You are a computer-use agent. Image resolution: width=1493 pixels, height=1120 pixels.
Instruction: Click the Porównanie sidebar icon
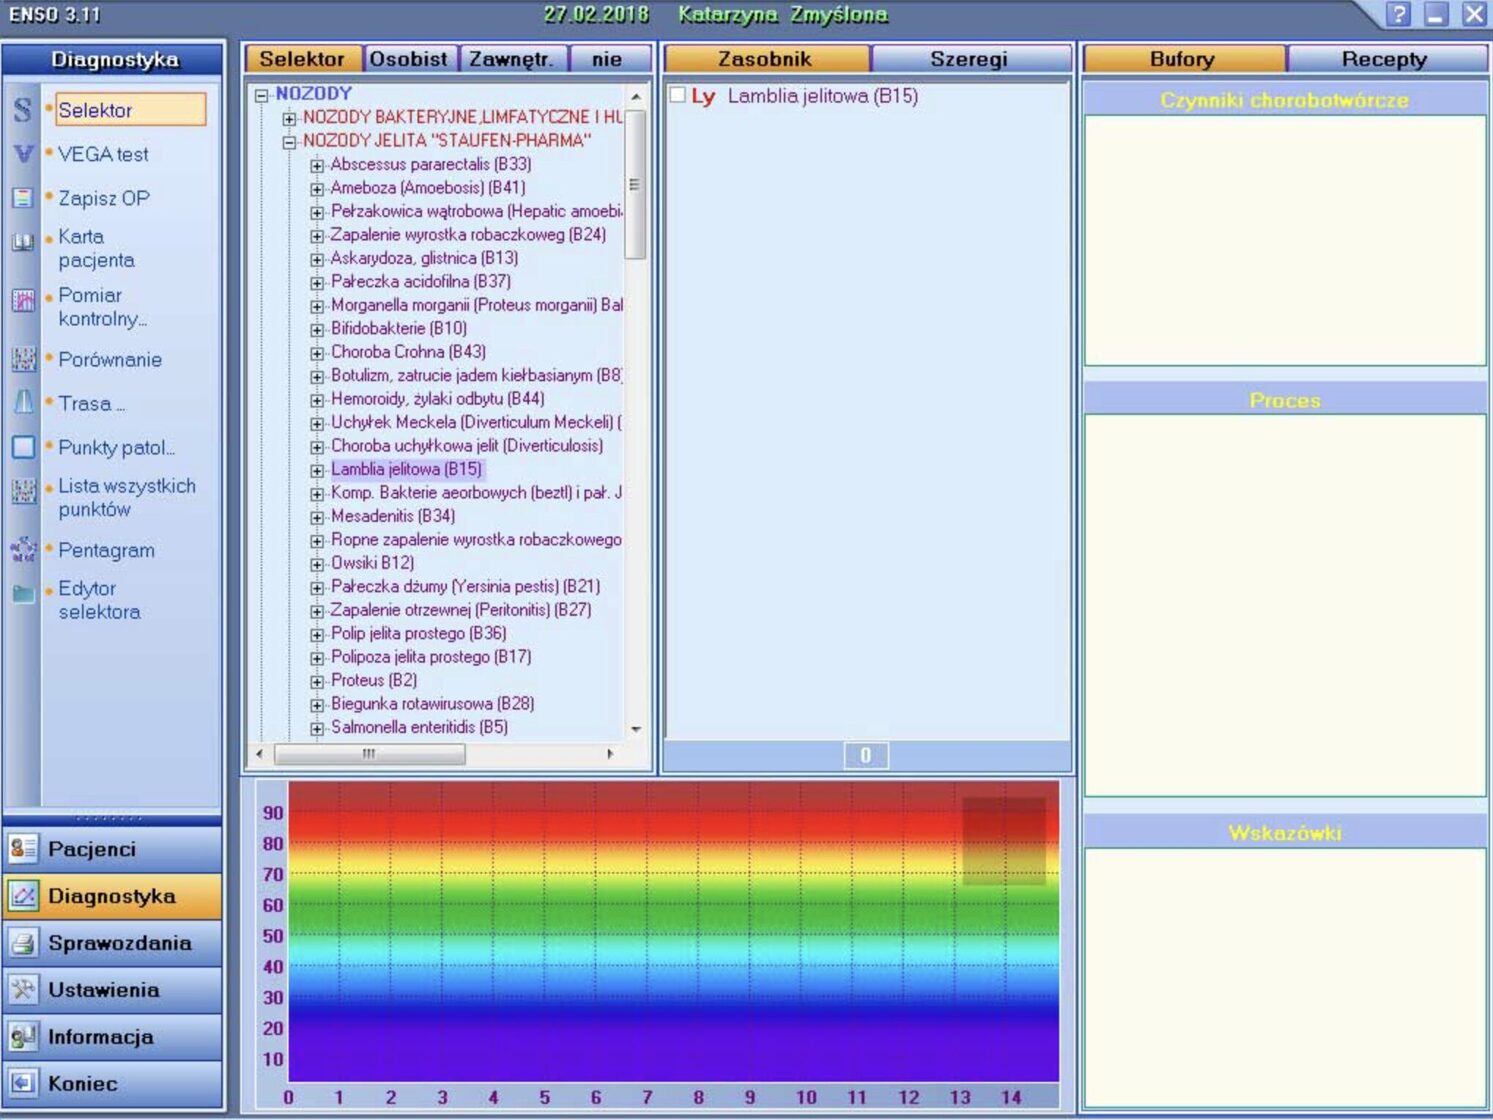(x=23, y=359)
